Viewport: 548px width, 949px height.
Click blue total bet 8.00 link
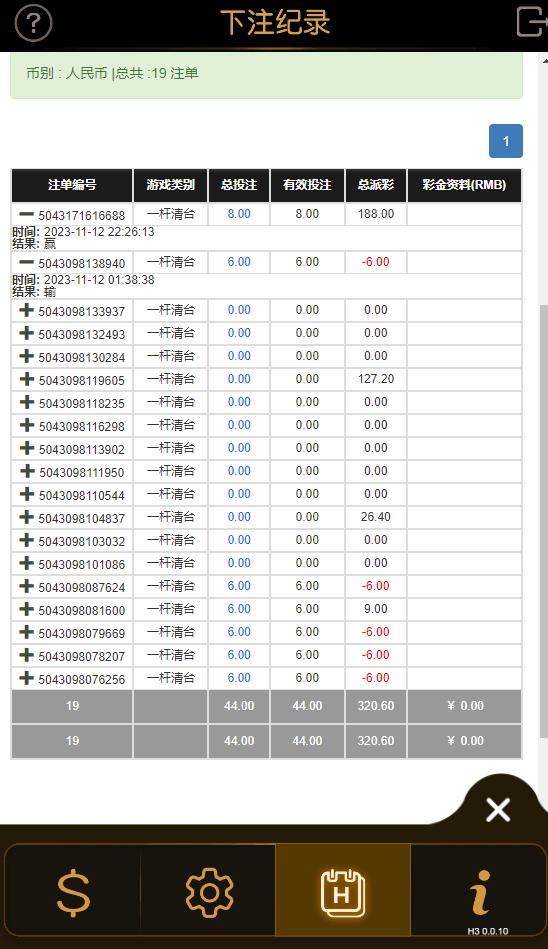click(x=239, y=214)
